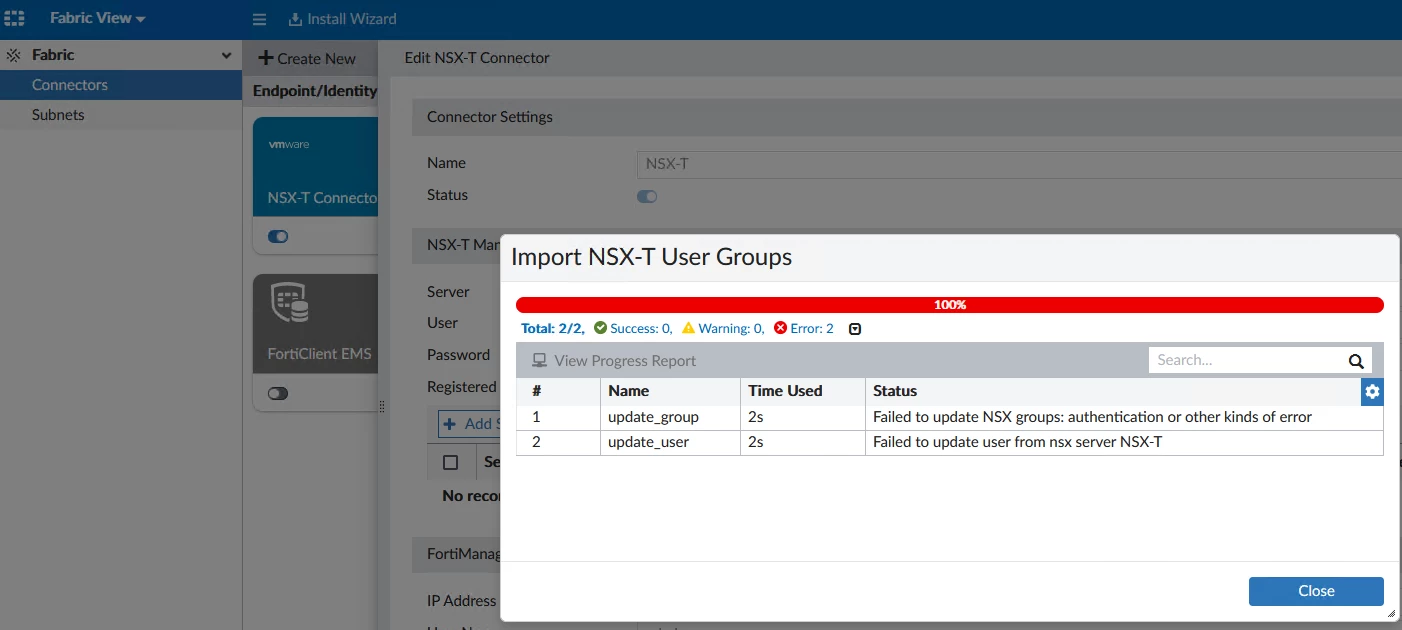This screenshot has height=630, width=1402.
Task: Toggle the FortiClient EMS card switch
Action: [x=278, y=393]
